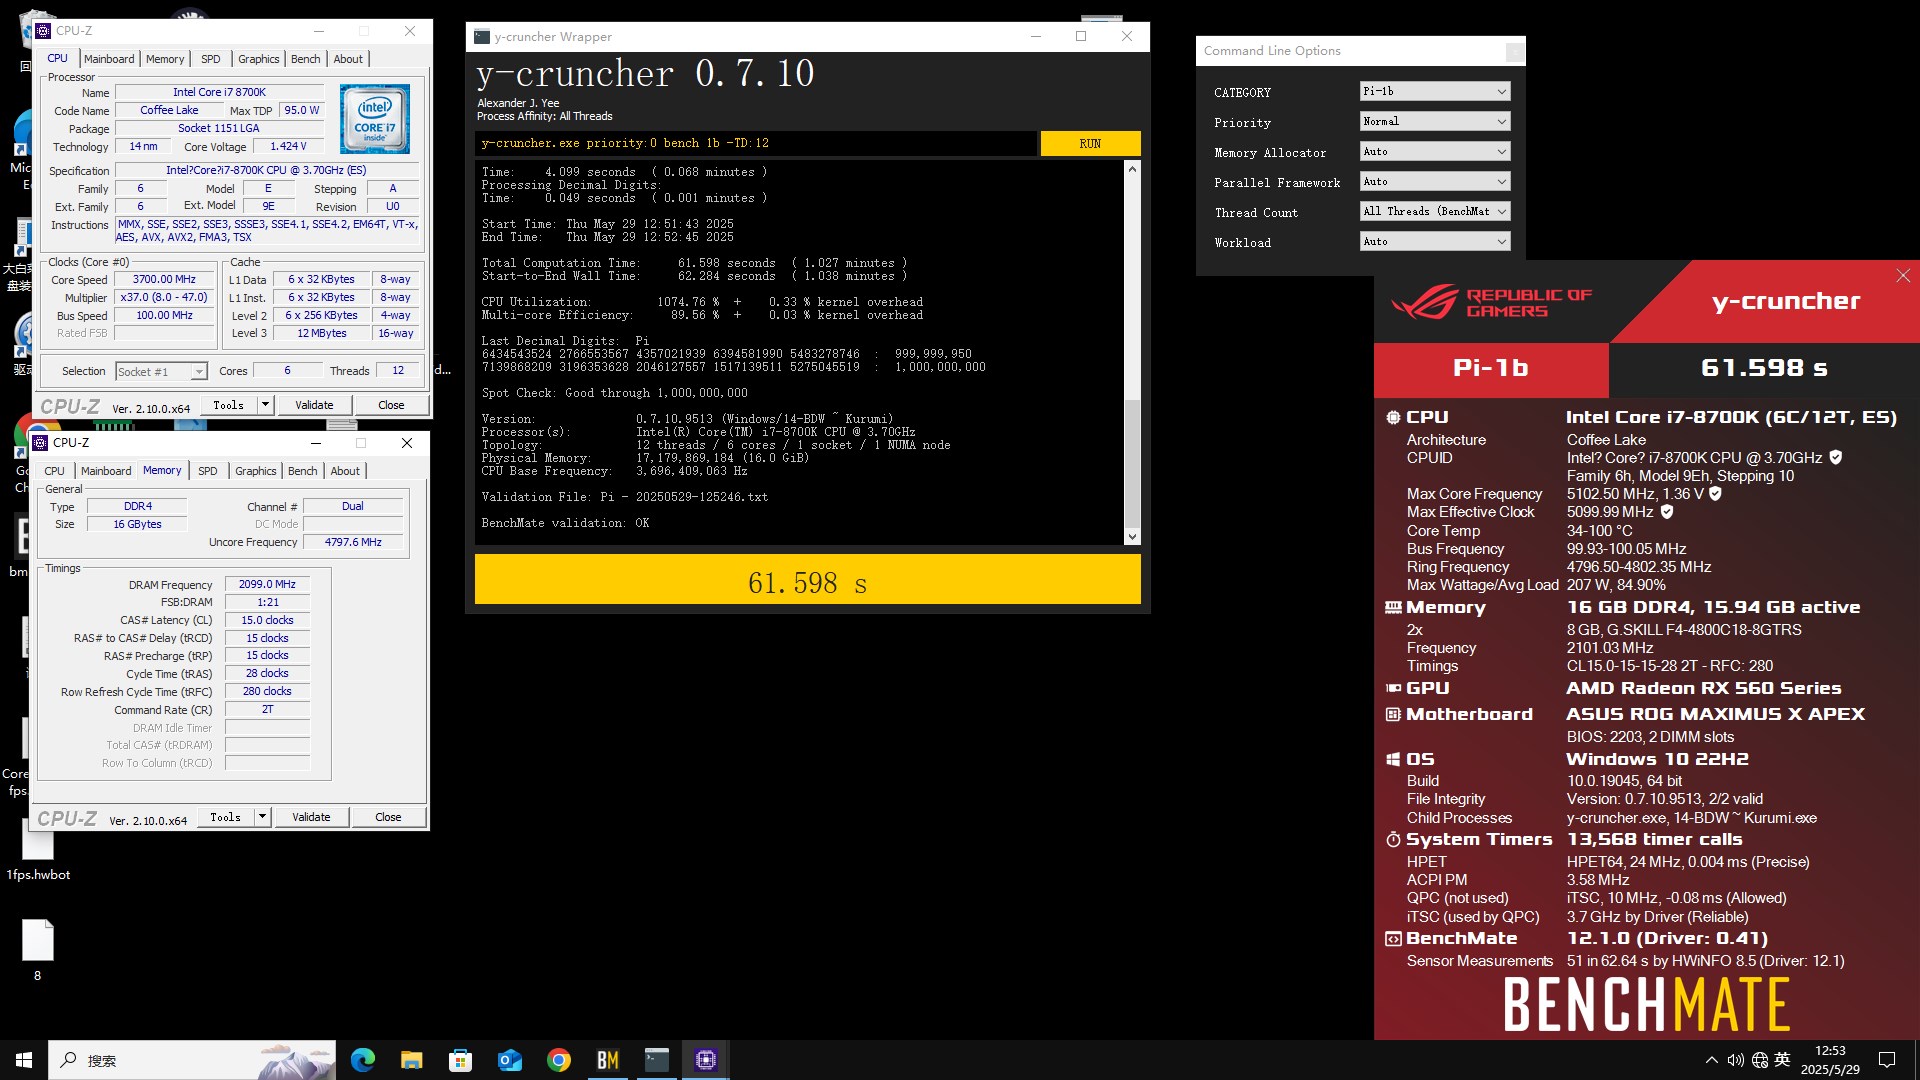Show hidden system tray icons
Image resolution: width=1920 pixels, height=1080 pixels.
(x=1711, y=1060)
